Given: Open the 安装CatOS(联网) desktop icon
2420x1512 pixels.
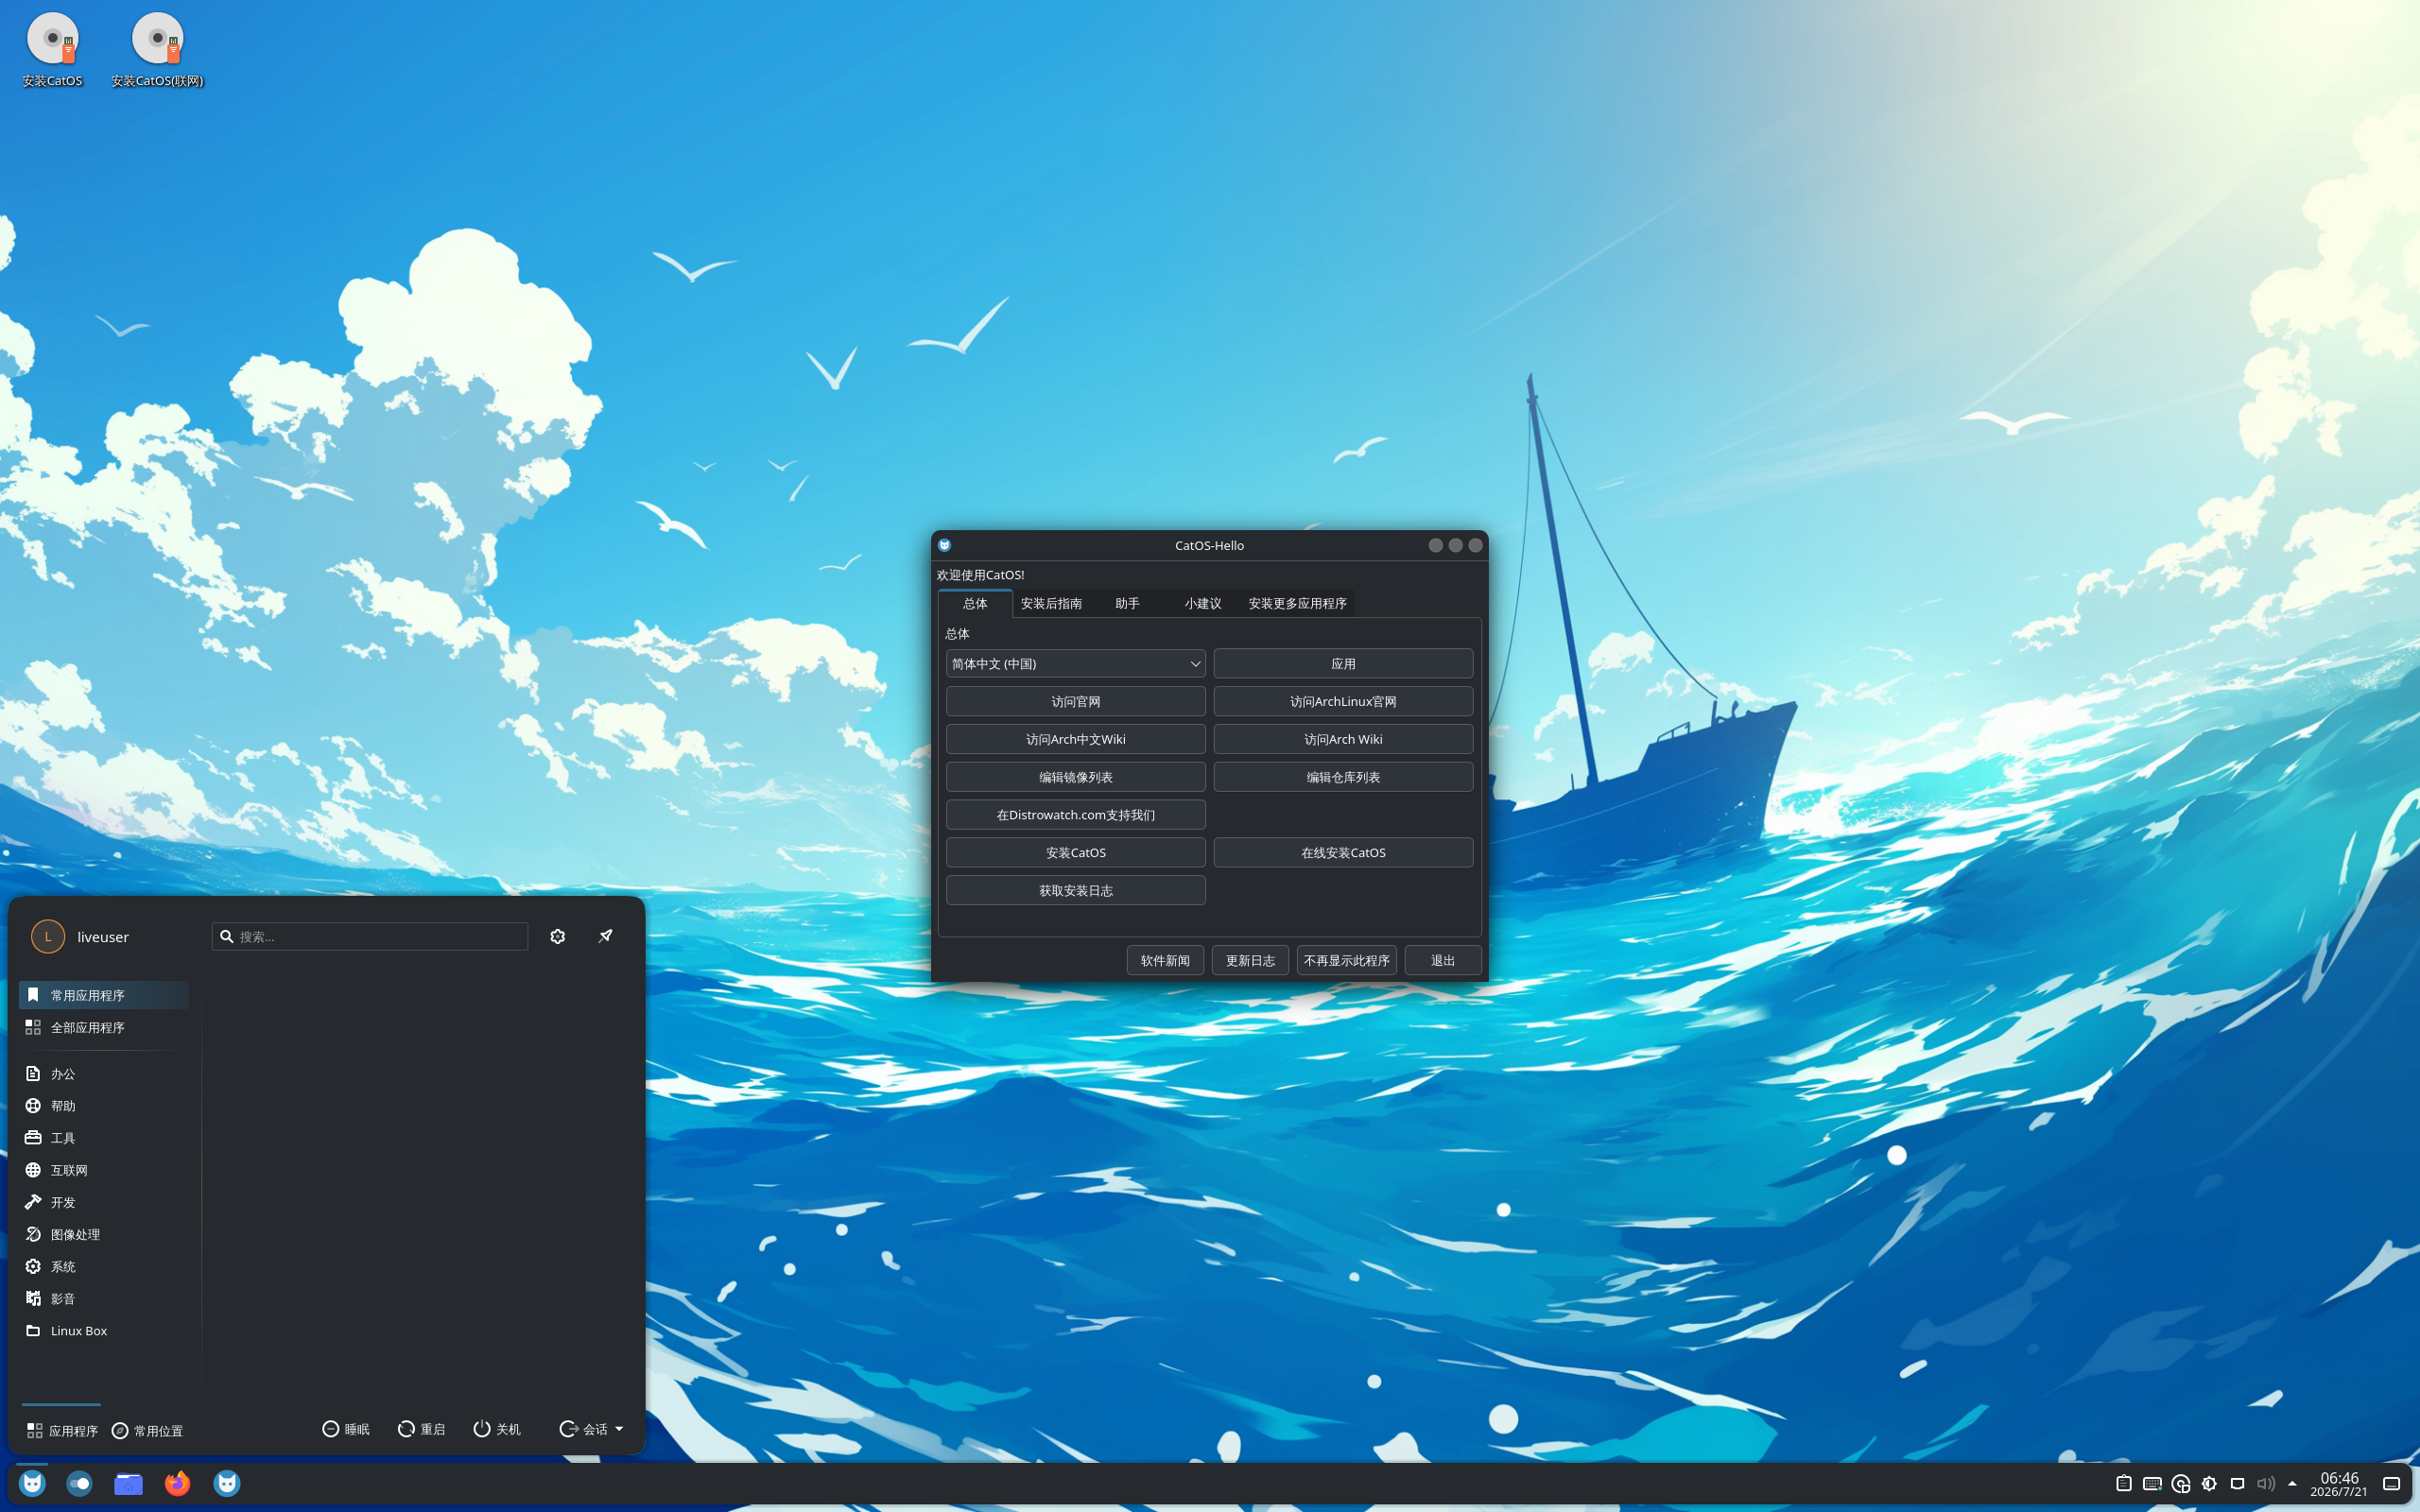Looking at the screenshot, I should tap(157, 50).
